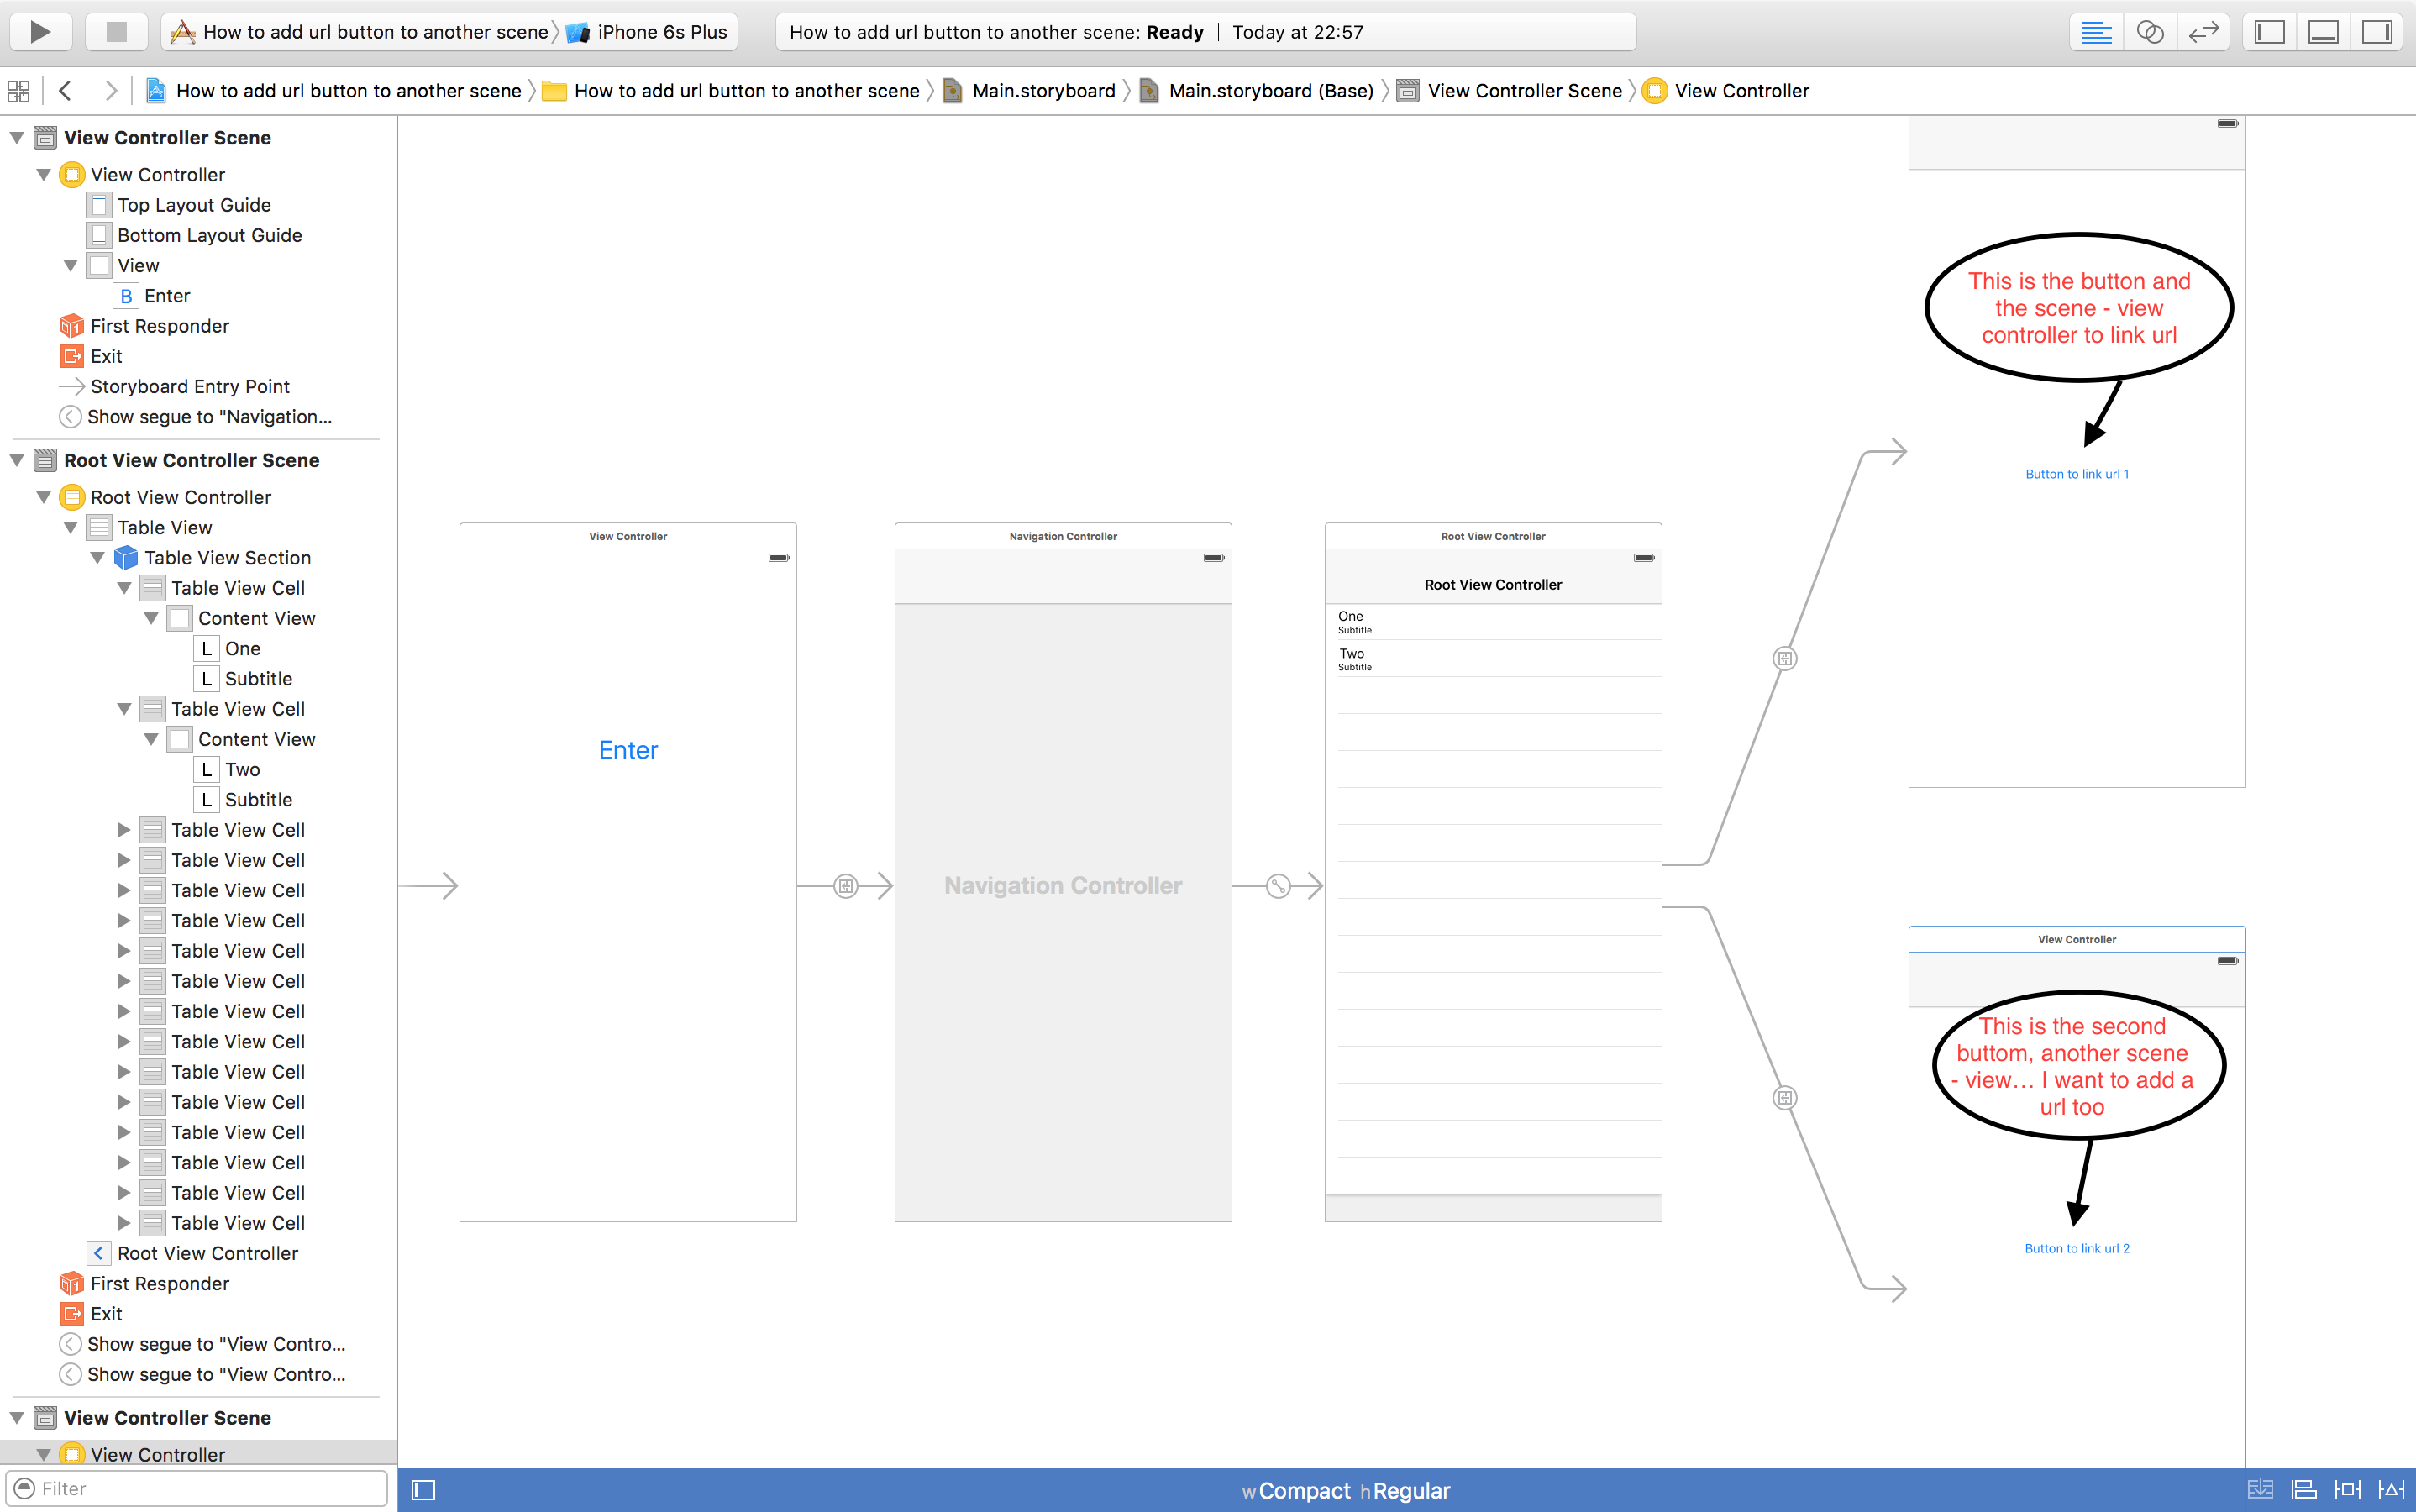
Task: Select the Standard editor lines icon
Action: click(x=2096, y=32)
